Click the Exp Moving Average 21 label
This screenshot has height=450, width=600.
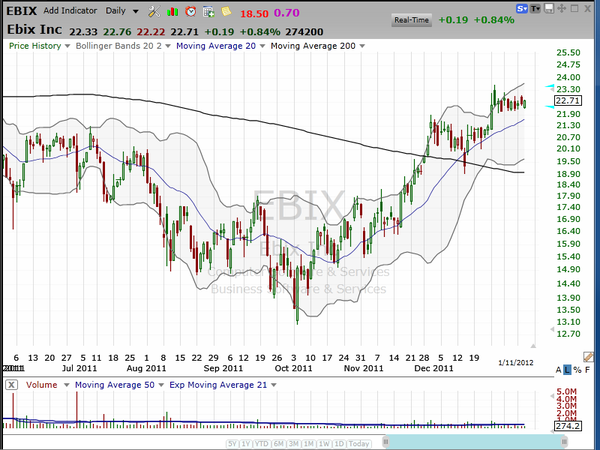[x=218, y=385]
